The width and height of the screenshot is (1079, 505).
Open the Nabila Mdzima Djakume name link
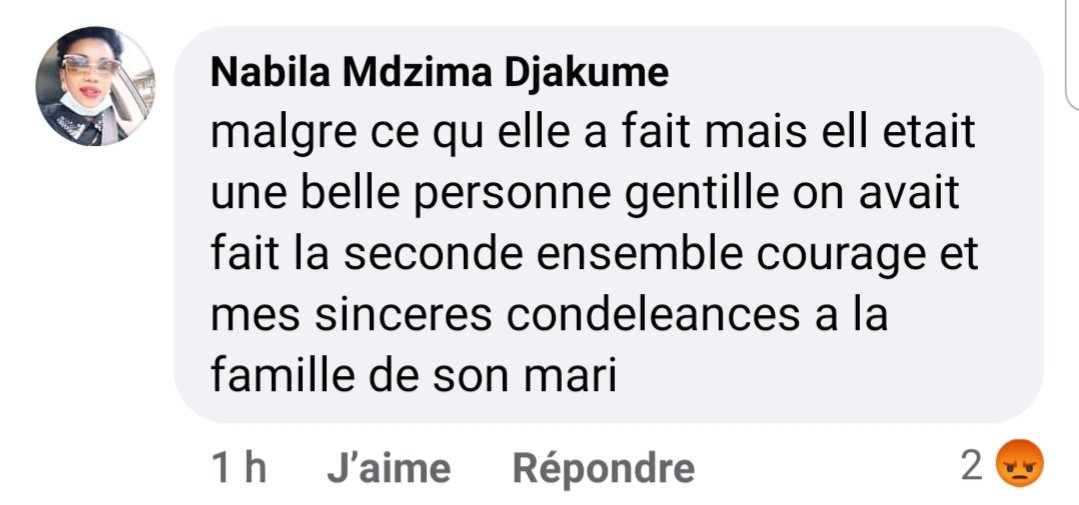pos(440,74)
